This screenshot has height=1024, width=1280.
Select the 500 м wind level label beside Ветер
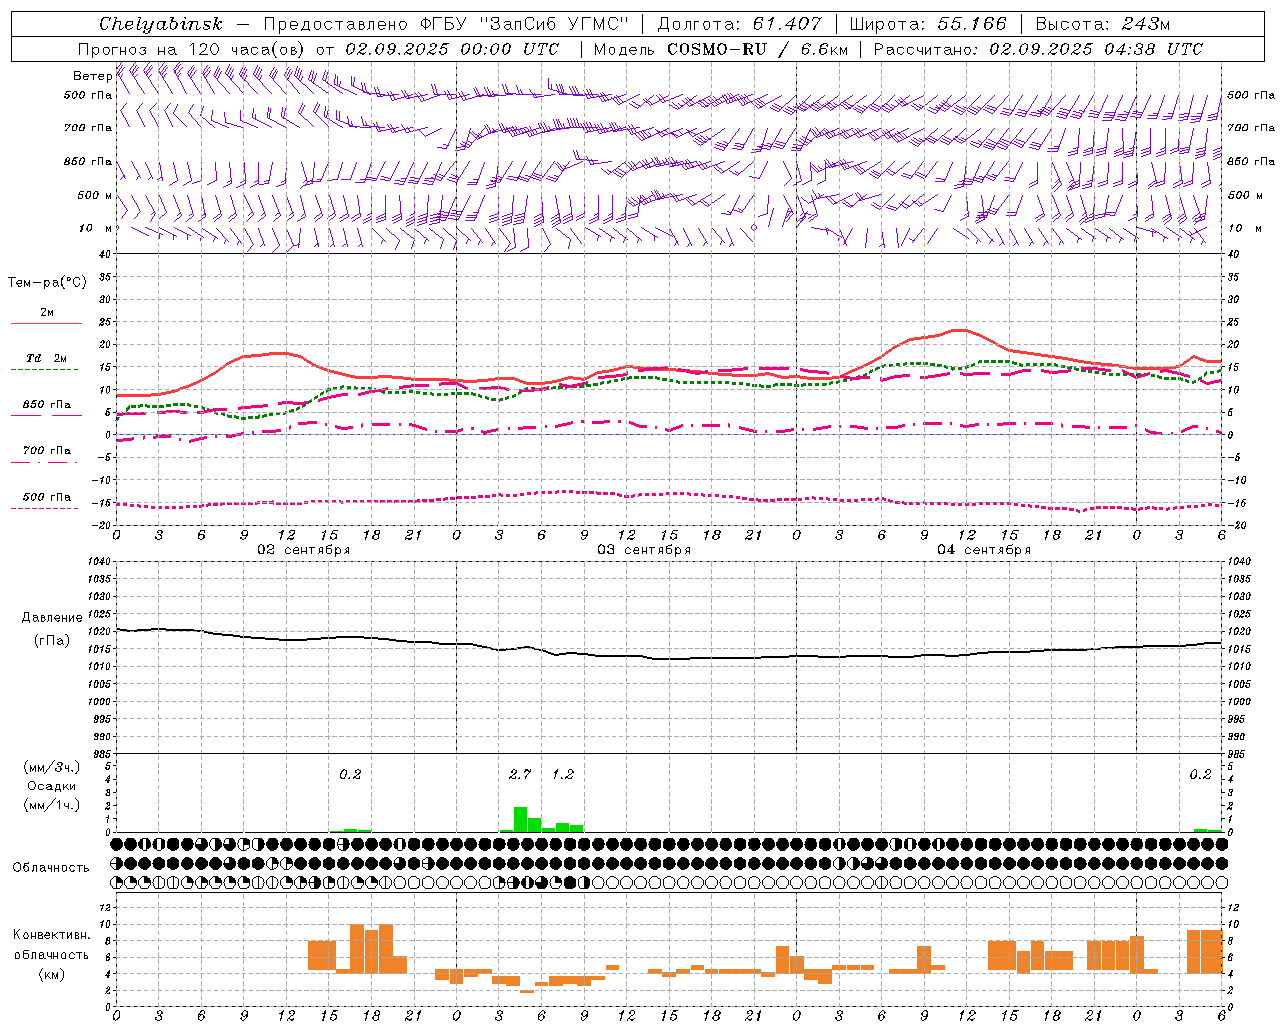(x=95, y=195)
